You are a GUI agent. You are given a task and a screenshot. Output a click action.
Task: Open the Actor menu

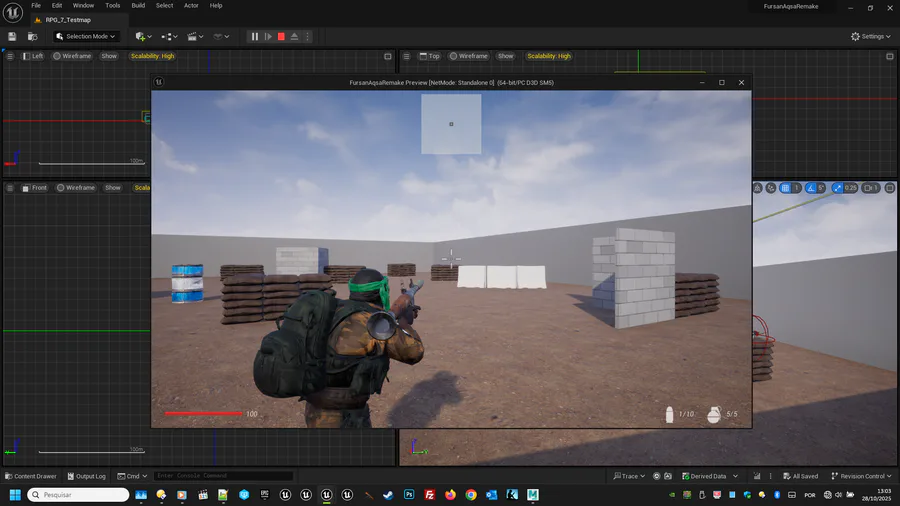click(191, 5)
